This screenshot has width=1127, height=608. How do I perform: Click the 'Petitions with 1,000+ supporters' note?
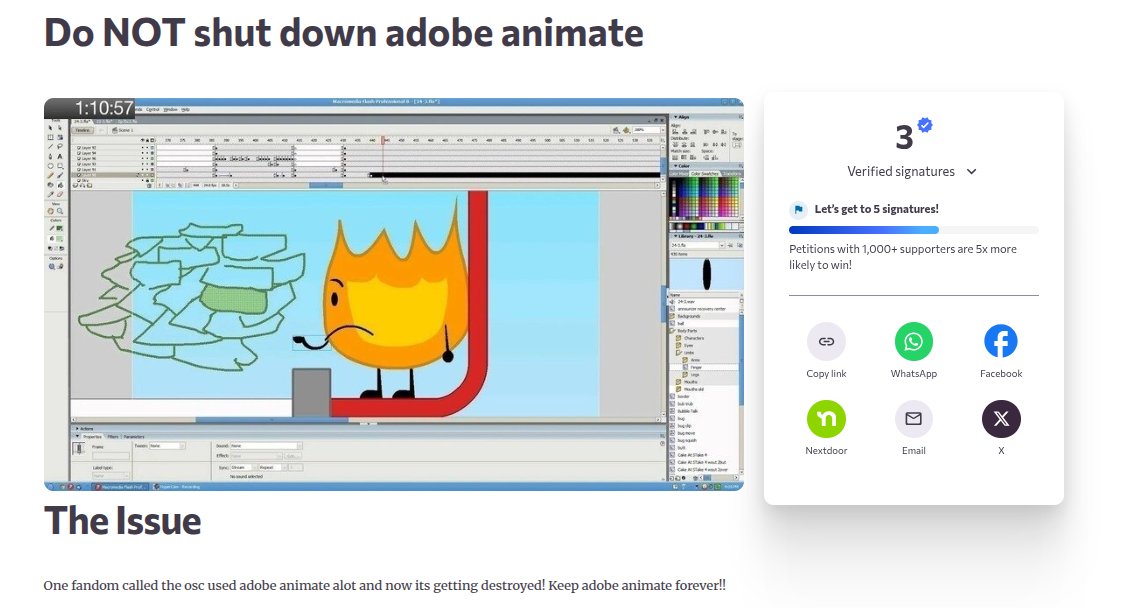[x=903, y=257]
